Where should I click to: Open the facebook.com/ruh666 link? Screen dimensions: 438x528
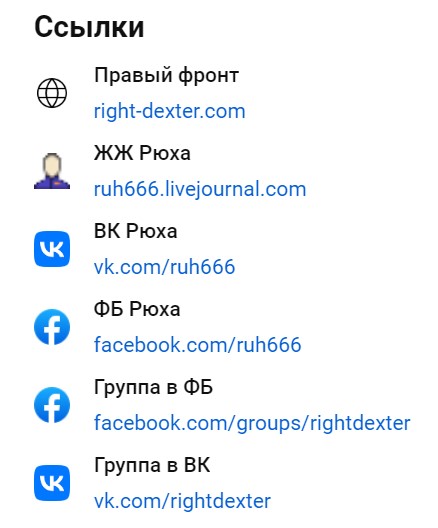198,345
